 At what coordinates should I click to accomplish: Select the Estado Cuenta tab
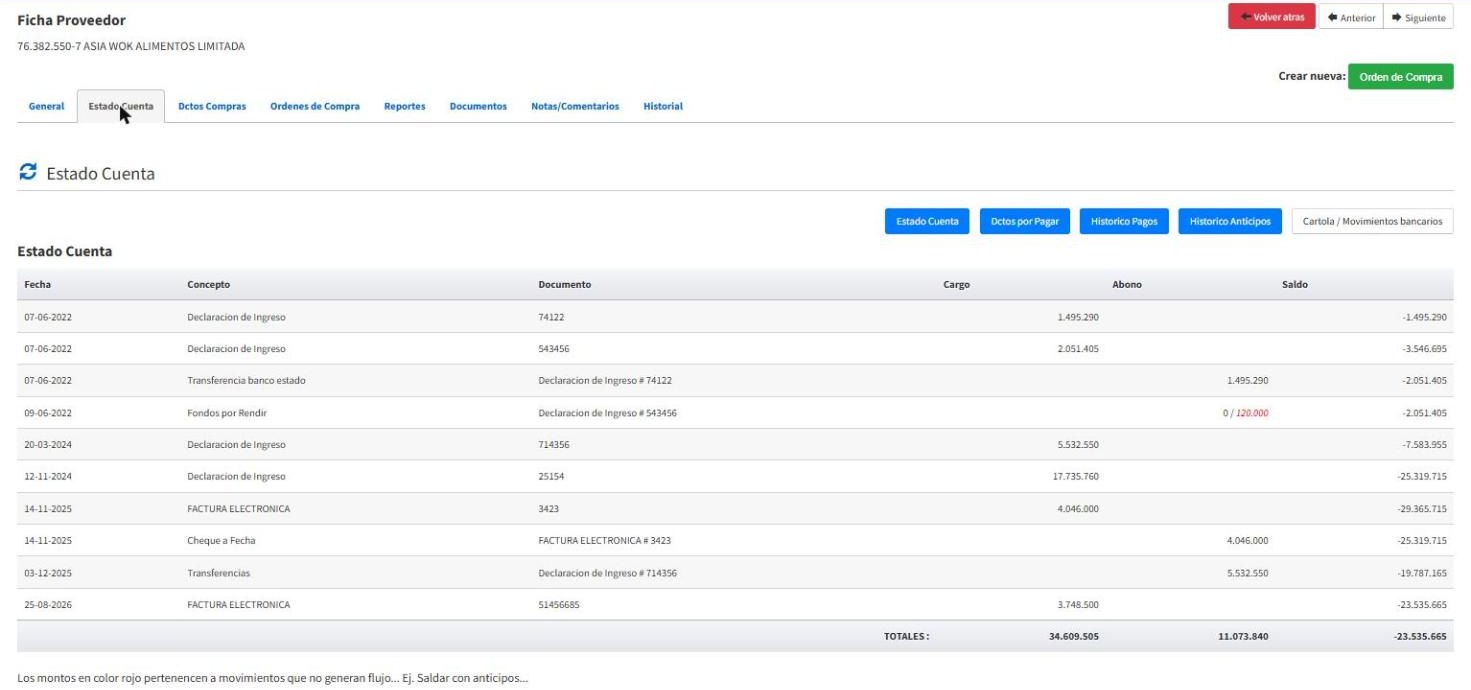point(121,106)
